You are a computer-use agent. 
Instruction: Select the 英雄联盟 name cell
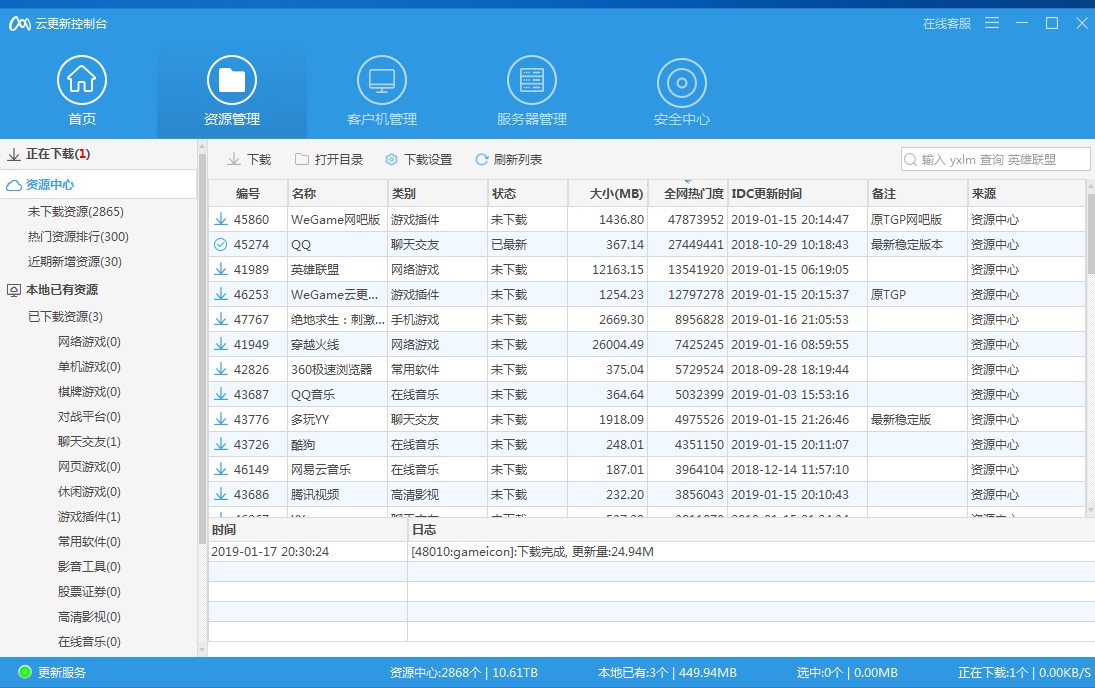pos(338,270)
